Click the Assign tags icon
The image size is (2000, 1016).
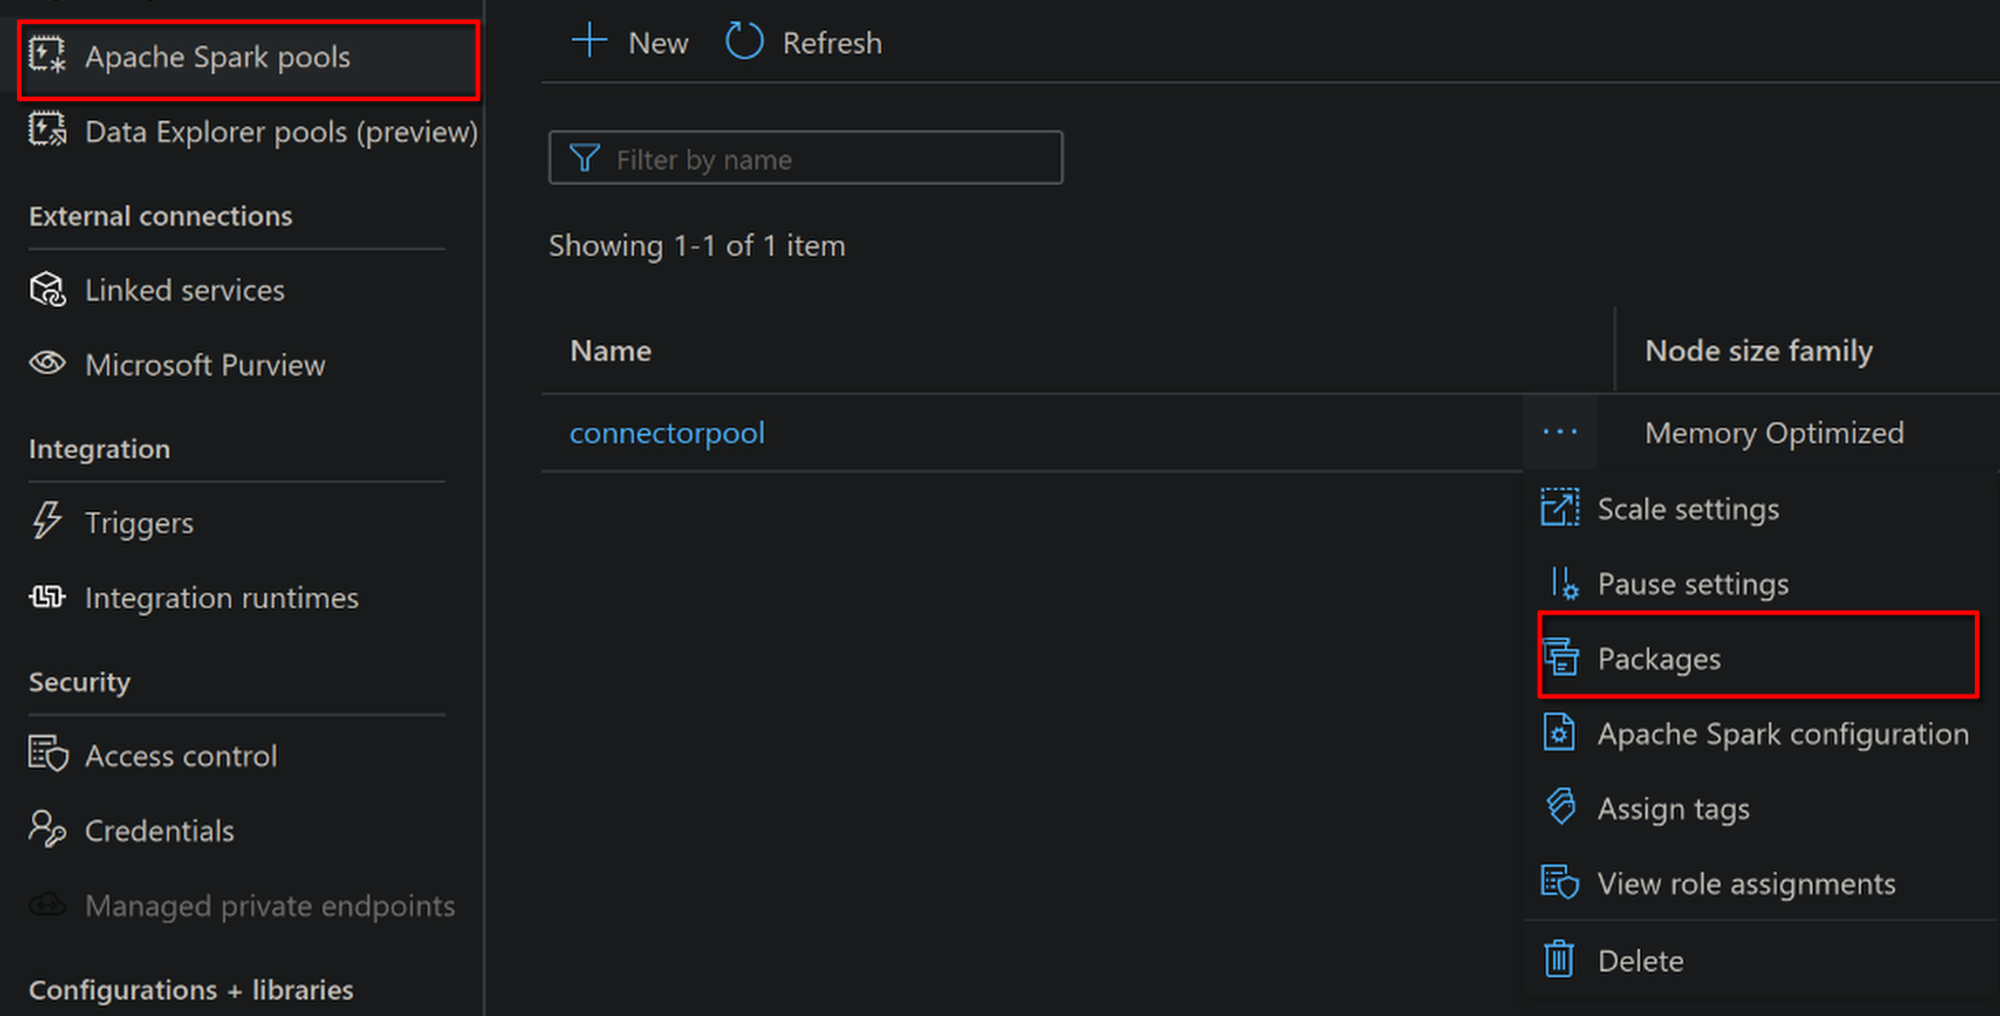coord(1560,806)
